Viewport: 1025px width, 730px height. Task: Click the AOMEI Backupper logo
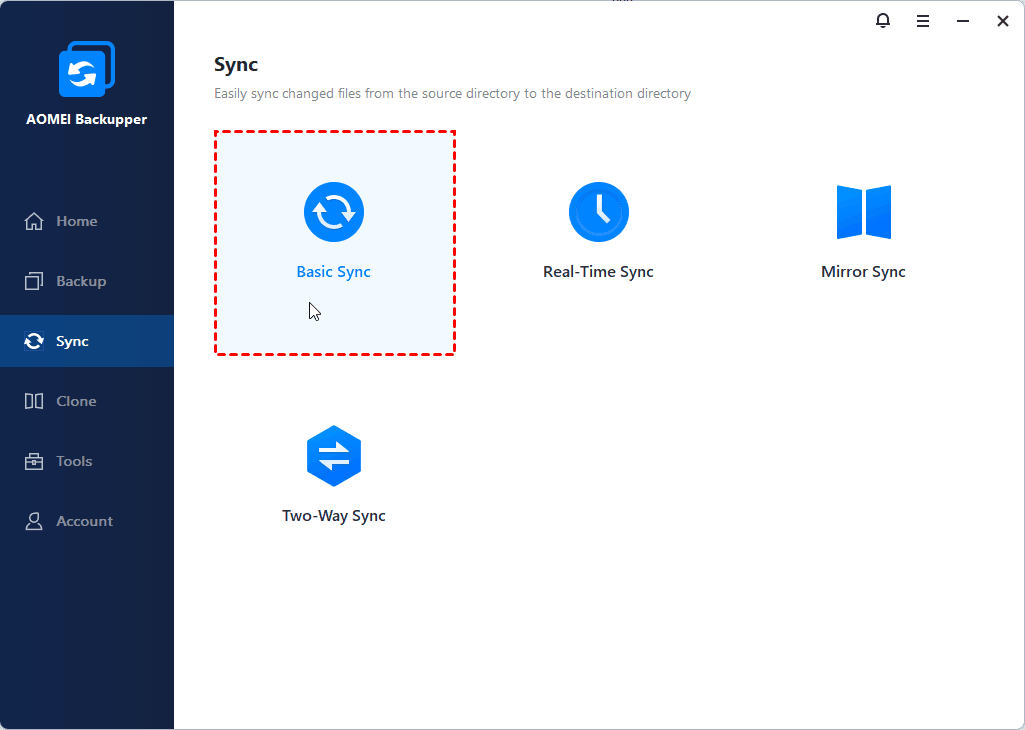coord(86,70)
